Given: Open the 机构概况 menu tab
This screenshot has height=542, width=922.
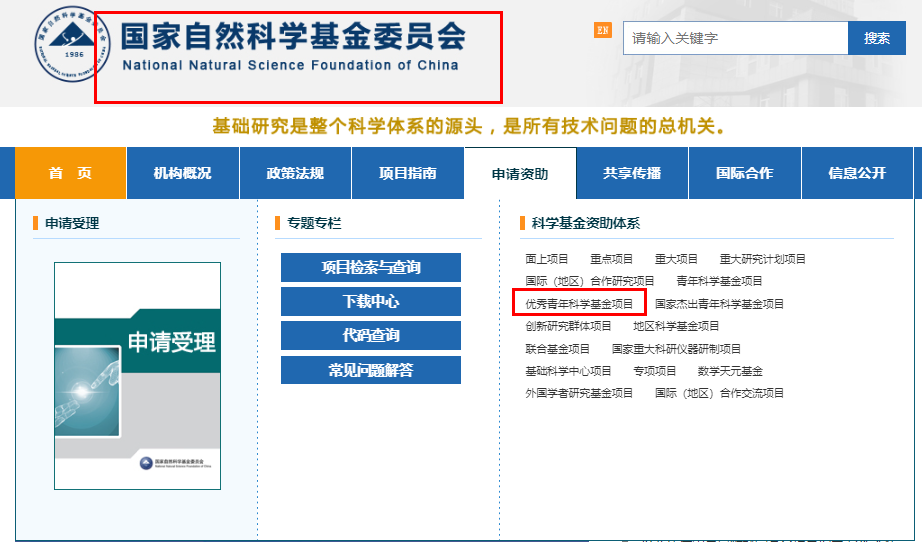Looking at the screenshot, I should coord(183,173).
